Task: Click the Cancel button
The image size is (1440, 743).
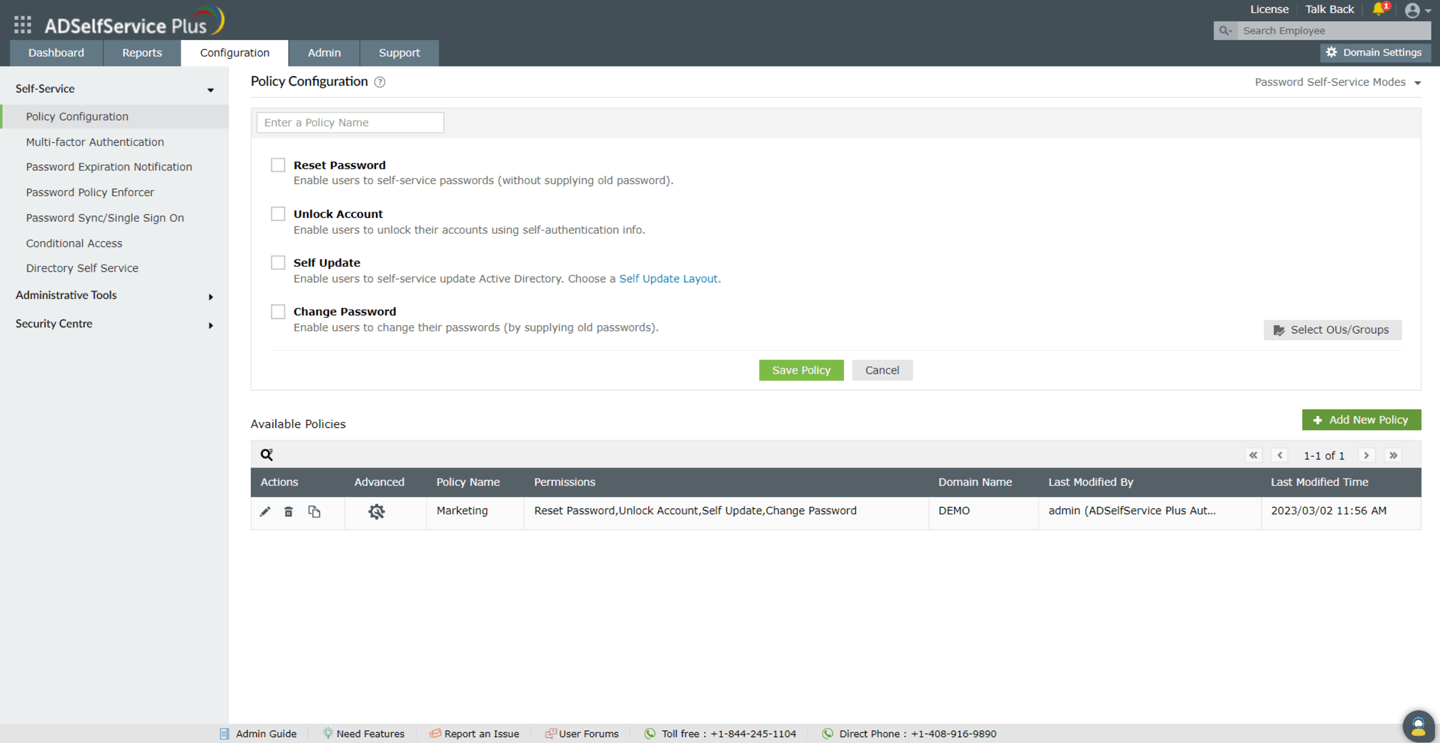Action: pos(882,370)
